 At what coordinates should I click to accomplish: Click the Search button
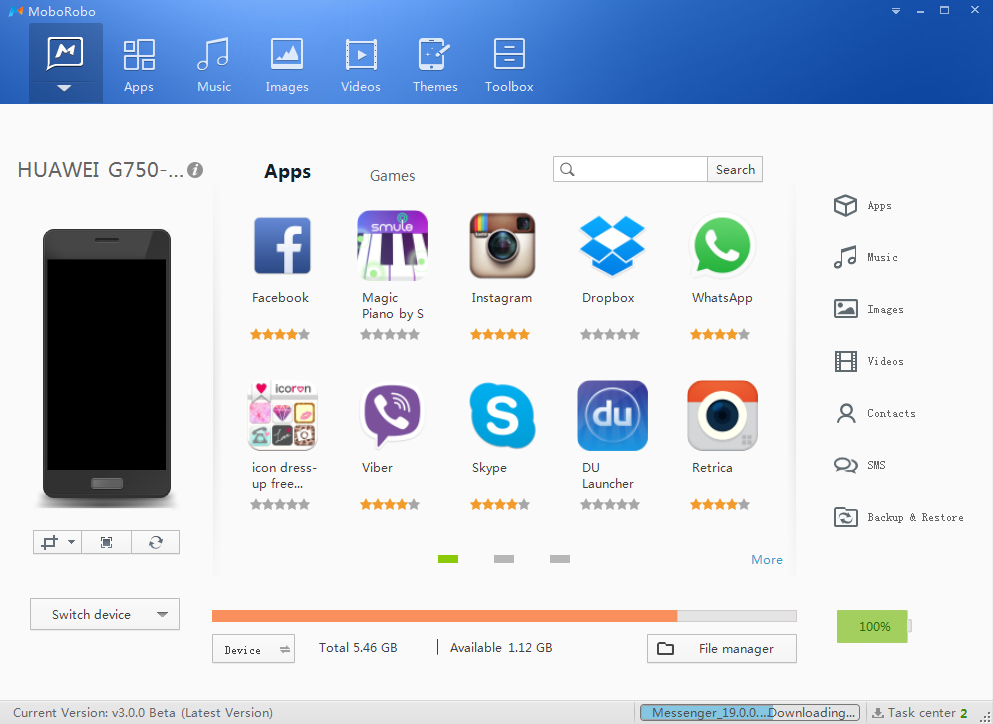tap(735, 170)
